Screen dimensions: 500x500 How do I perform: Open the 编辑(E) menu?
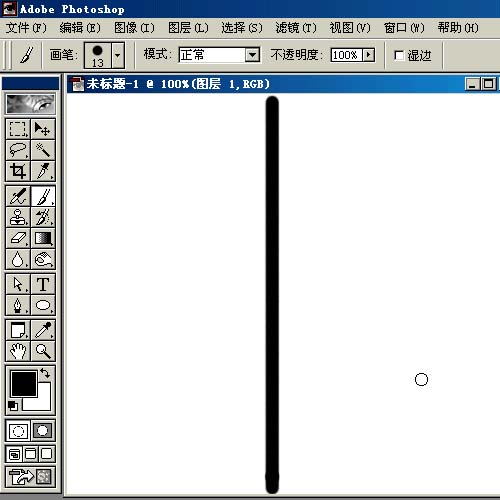(x=80, y=28)
